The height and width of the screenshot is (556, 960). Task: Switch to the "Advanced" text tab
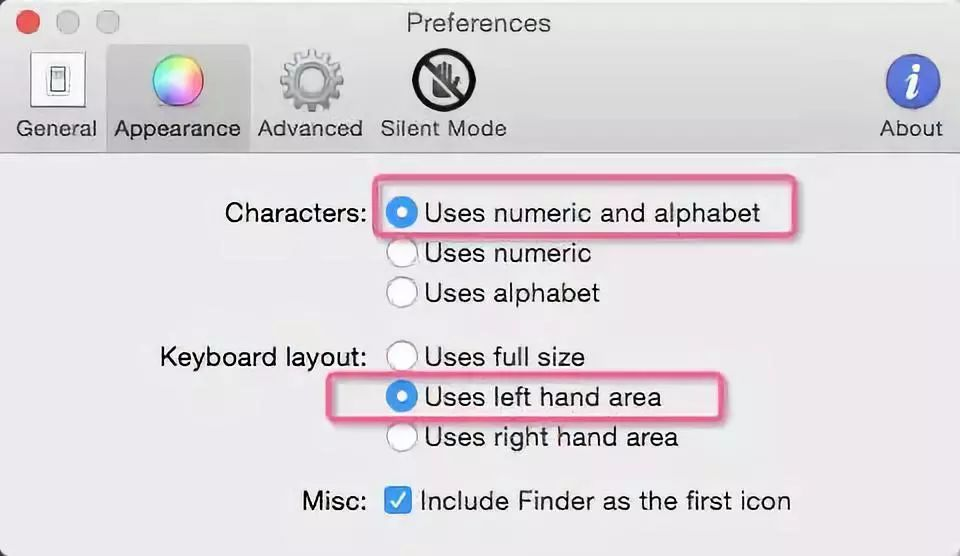click(310, 129)
